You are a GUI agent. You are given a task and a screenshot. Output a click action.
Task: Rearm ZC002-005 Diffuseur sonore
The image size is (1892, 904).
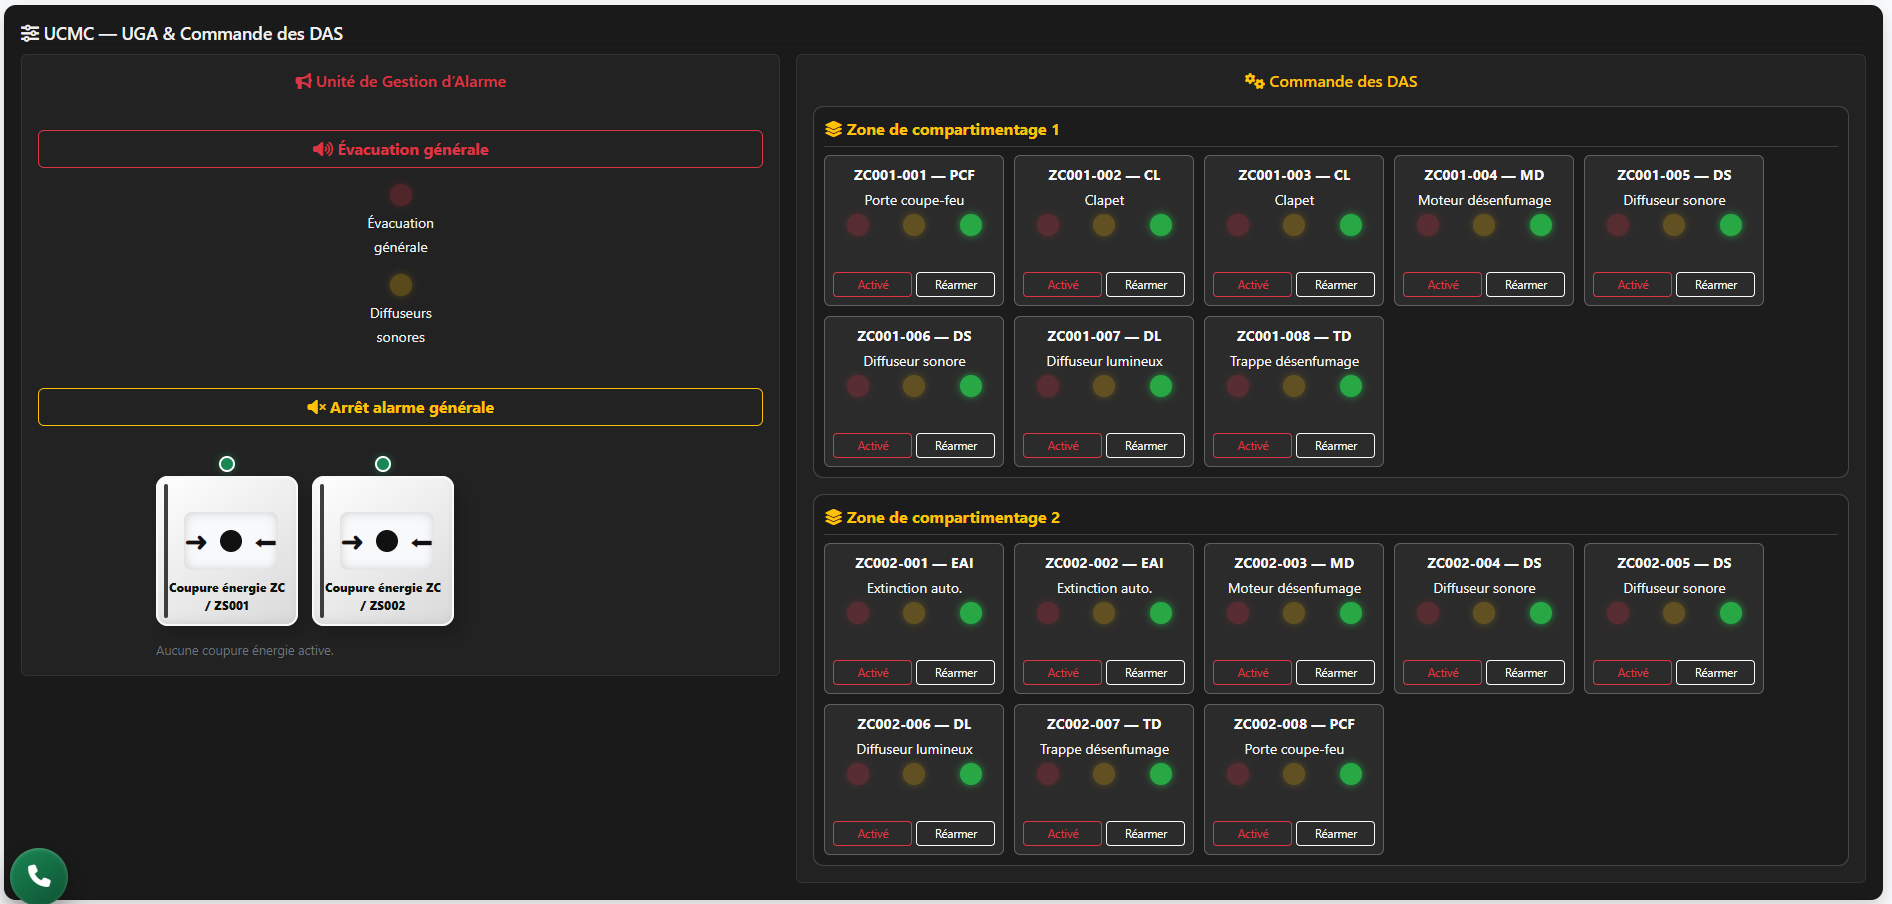[x=1716, y=673]
